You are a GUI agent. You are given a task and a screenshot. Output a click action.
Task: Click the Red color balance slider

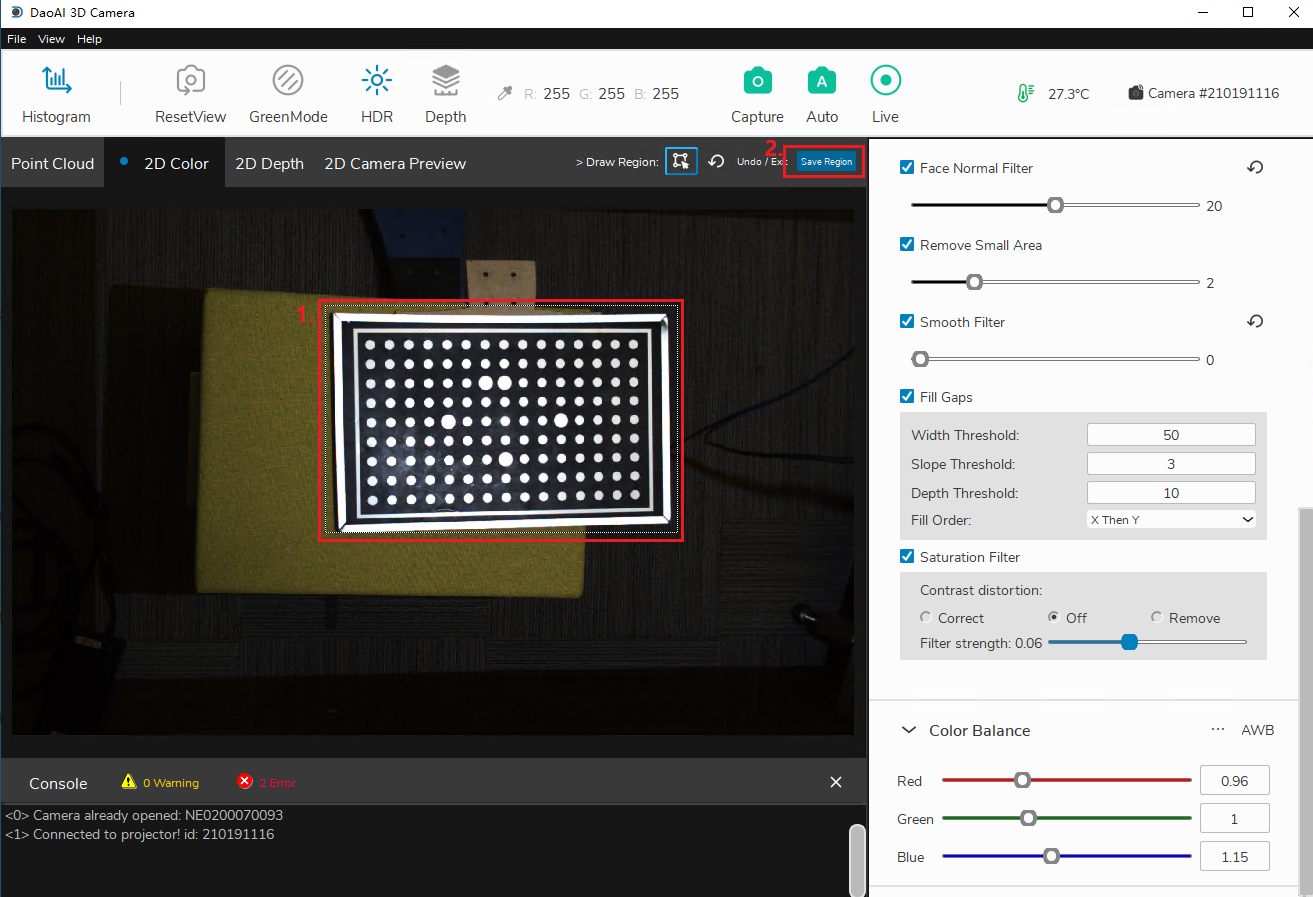pyautogui.click(x=1065, y=780)
